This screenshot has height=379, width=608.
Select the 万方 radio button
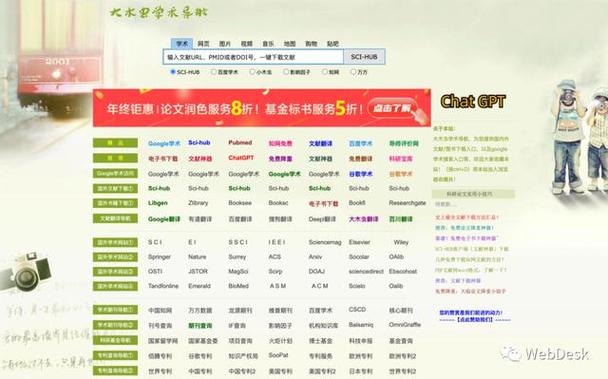tap(353, 72)
